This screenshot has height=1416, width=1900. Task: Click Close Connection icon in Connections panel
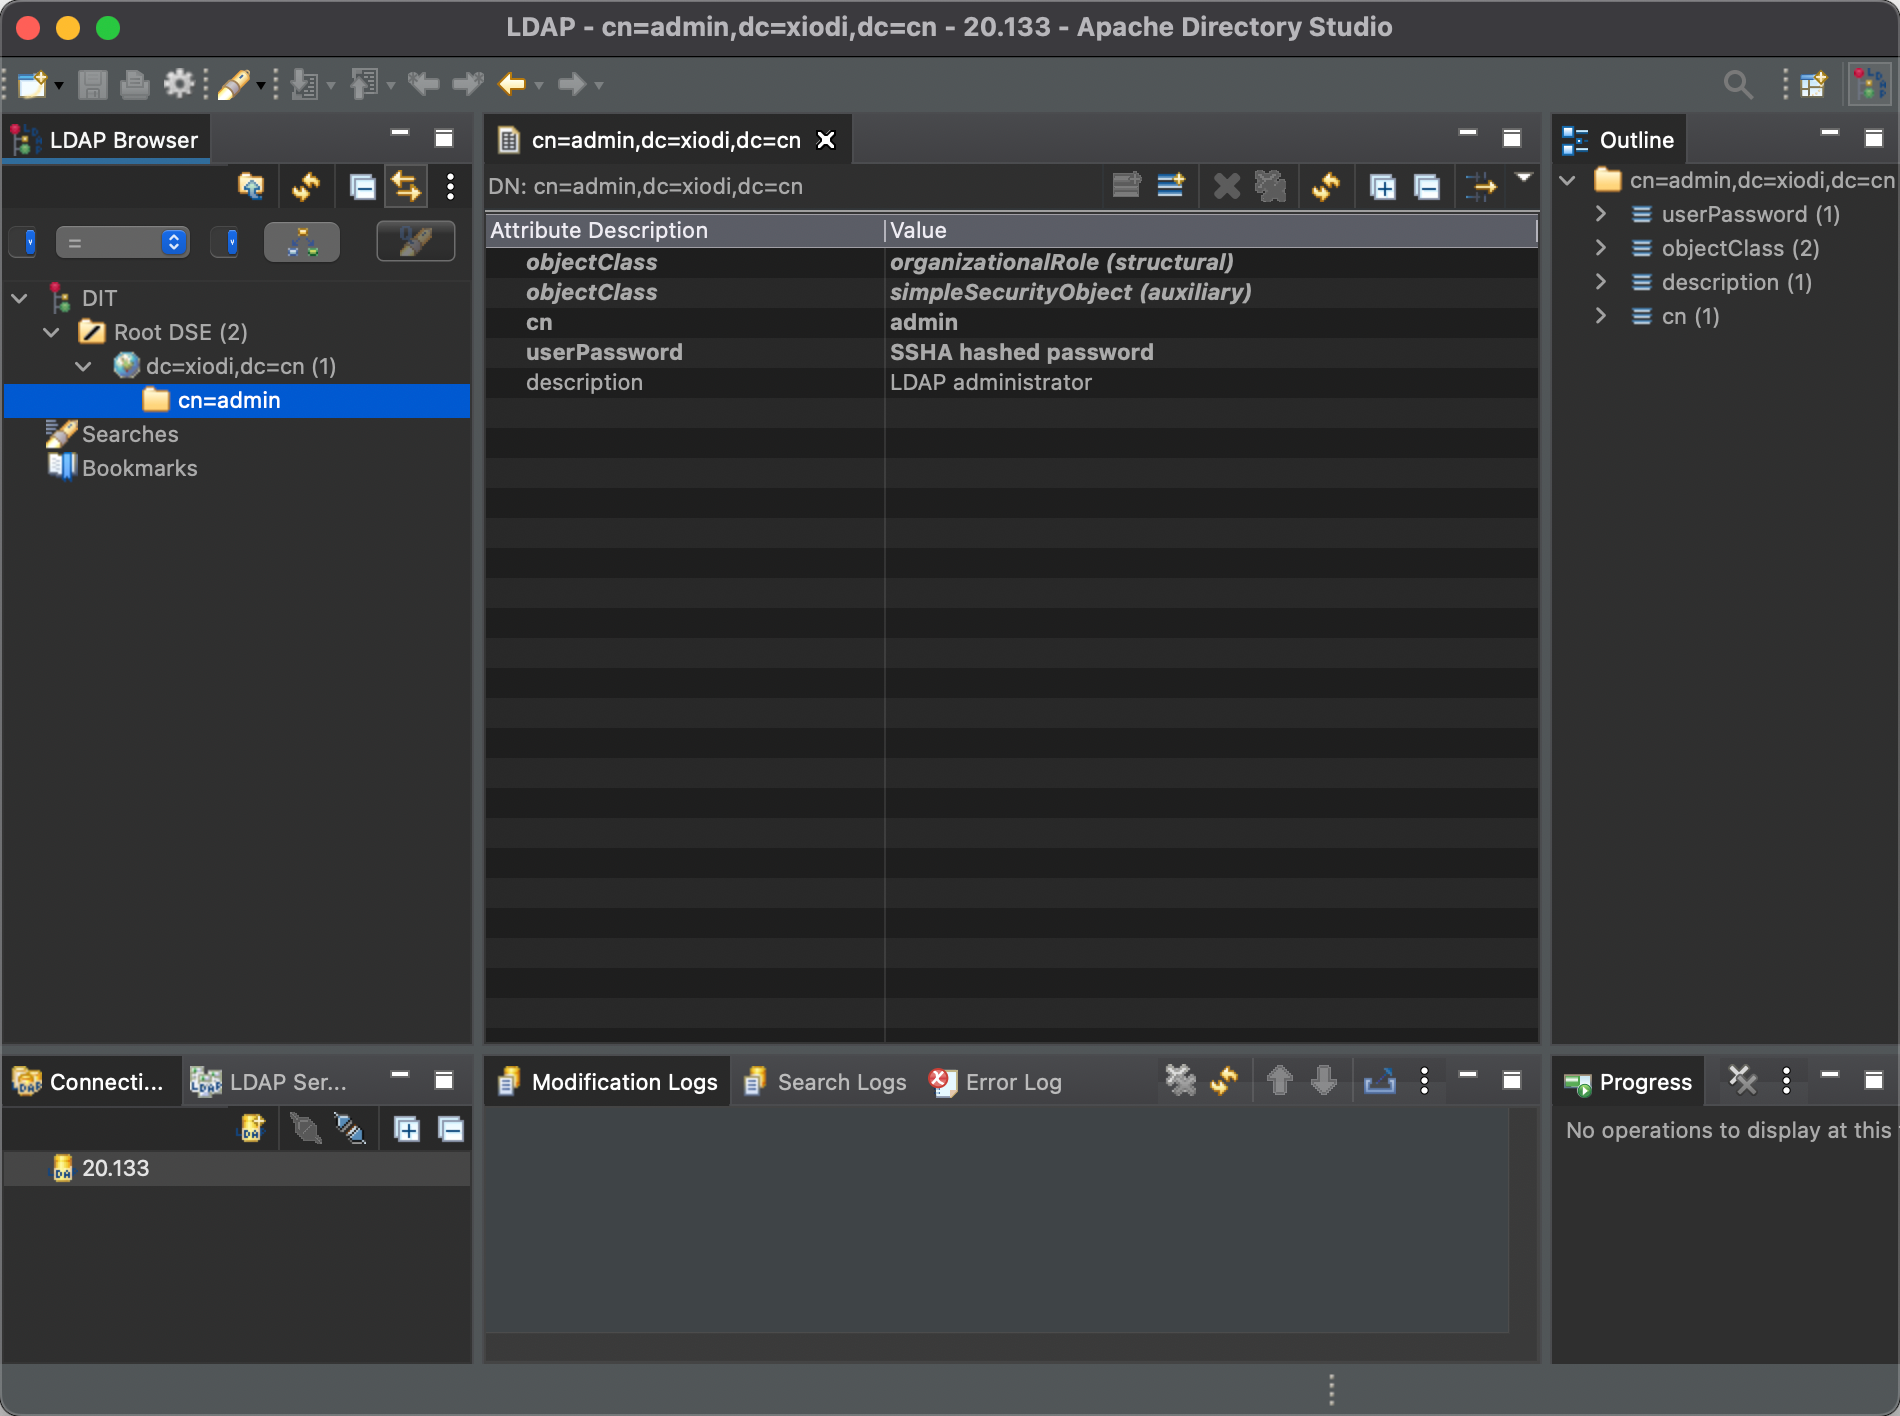tap(350, 1129)
